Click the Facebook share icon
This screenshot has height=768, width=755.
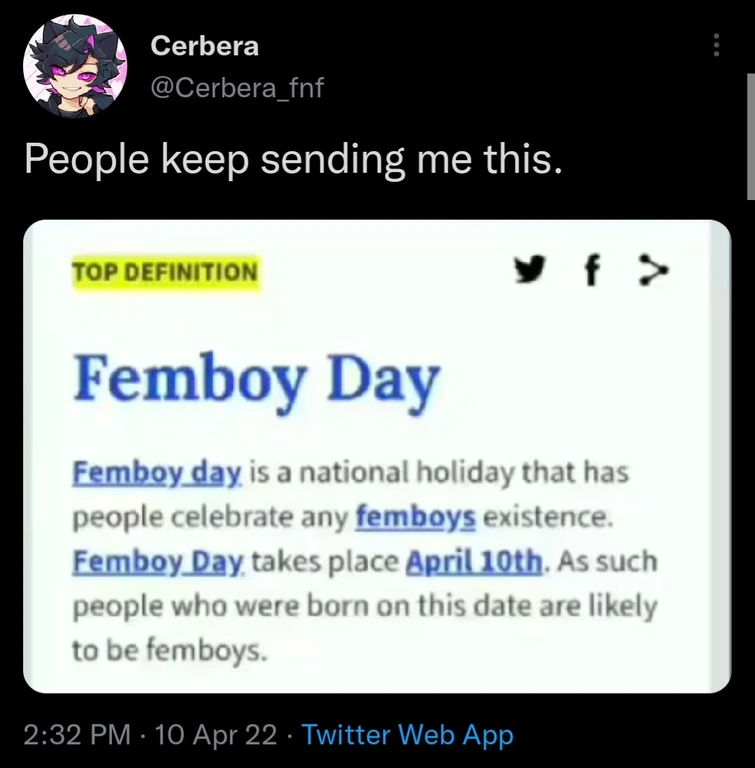[592, 271]
